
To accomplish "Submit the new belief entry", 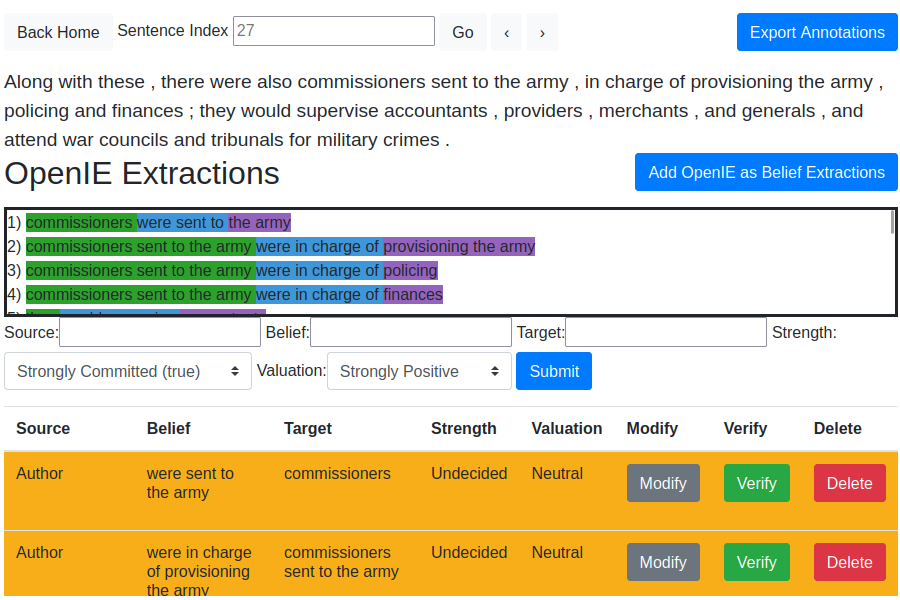I will click(554, 371).
